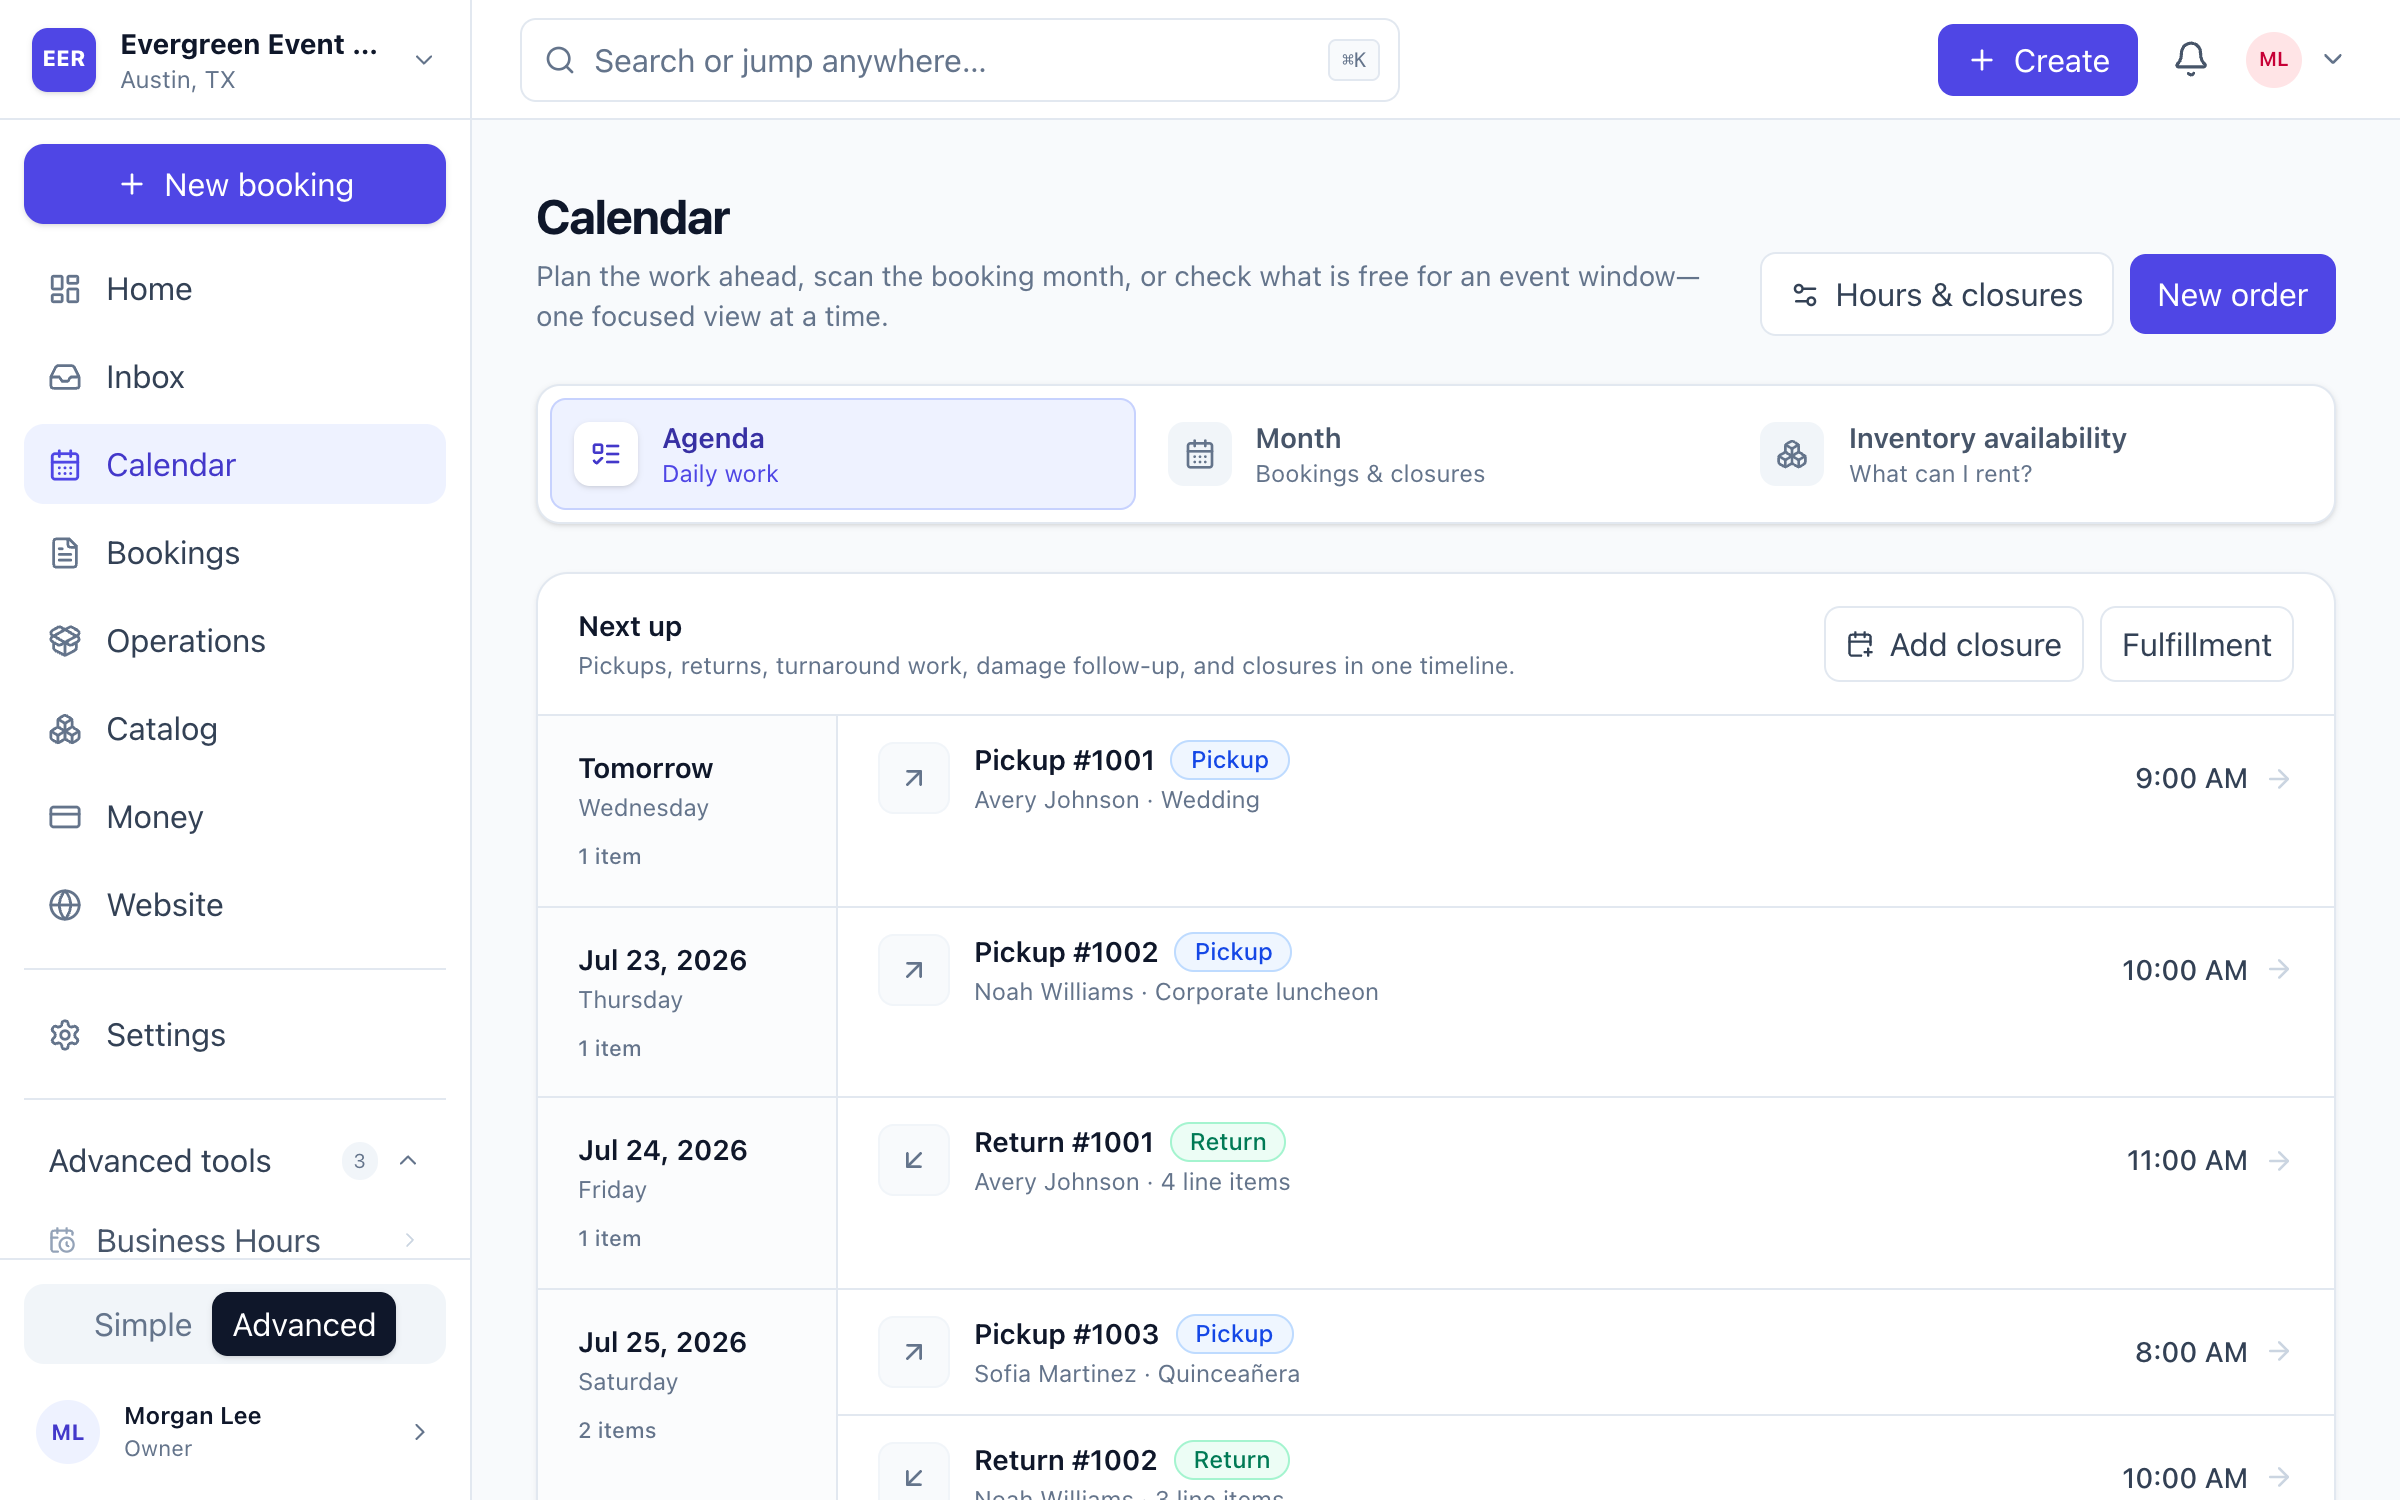Click the Inventory availability cubes icon
Viewport: 2400px width, 1500px height.
(x=1792, y=454)
